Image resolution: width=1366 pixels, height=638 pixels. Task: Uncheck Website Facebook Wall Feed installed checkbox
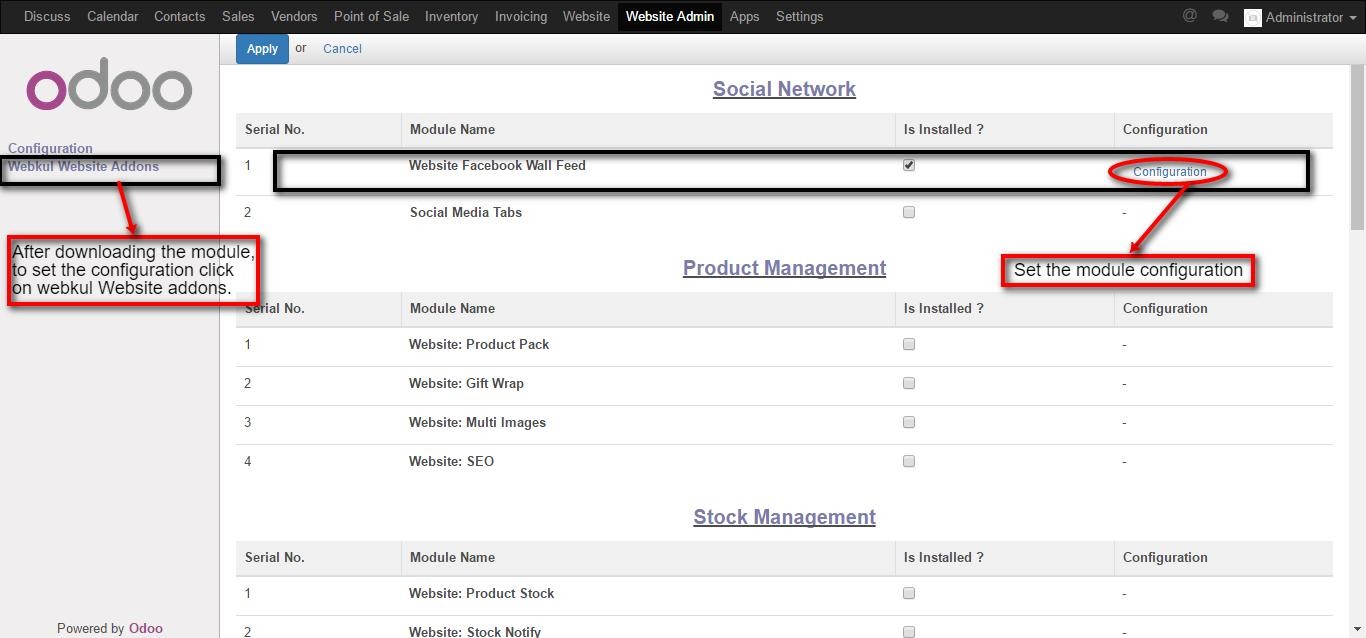pos(909,165)
